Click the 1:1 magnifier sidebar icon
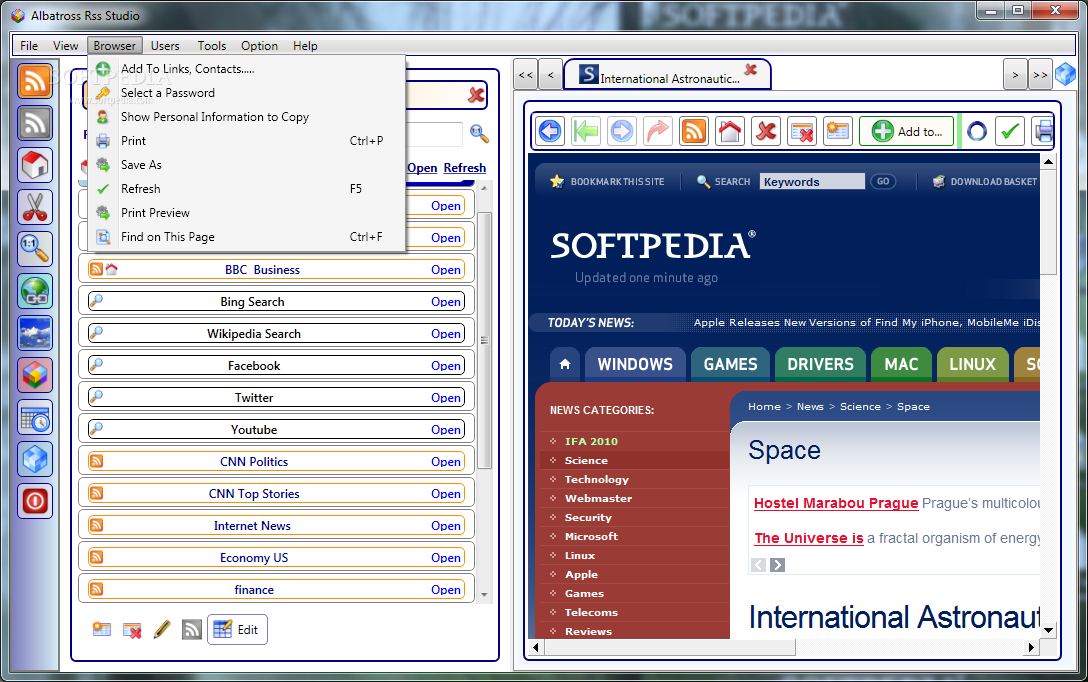This screenshot has height=682, width=1088. [35, 249]
